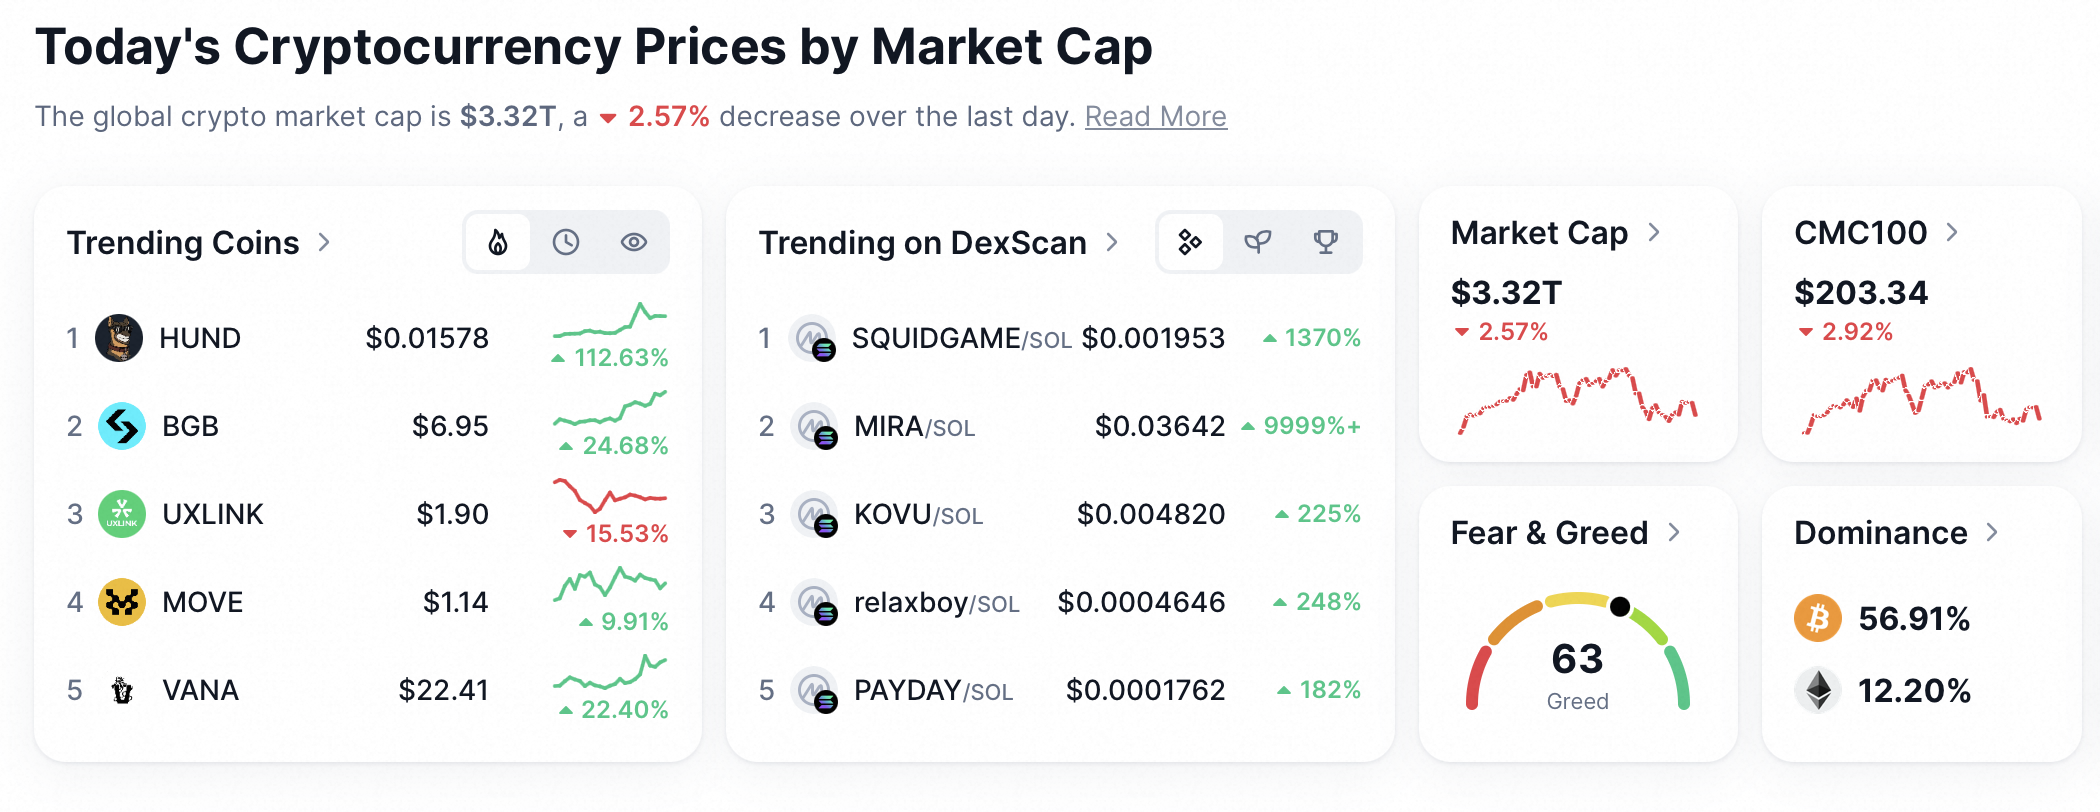Image resolution: width=2100 pixels, height=812 pixels.
Task: Click the BGB coin logo
Action: point(122,426)
